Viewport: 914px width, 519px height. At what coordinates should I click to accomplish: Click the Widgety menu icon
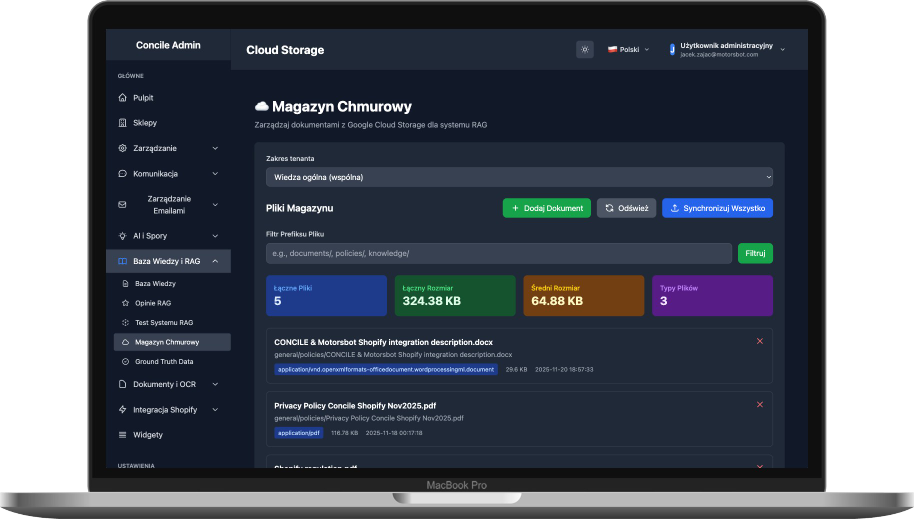tap(122, 435)
